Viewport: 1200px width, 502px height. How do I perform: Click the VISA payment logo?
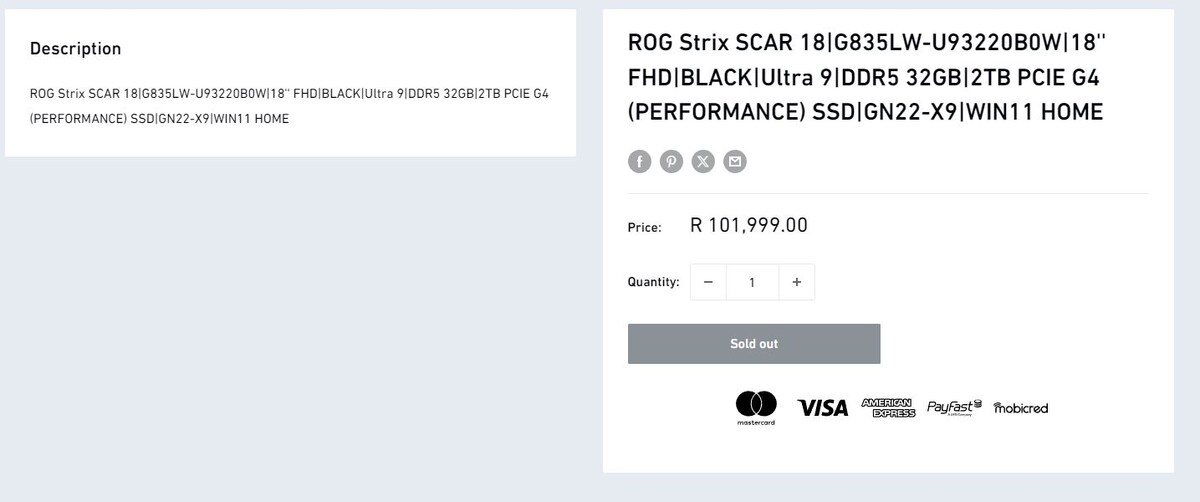tap(822, 408)
